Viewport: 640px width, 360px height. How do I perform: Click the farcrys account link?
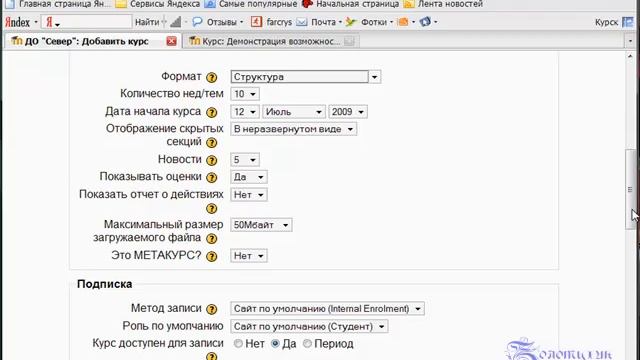coord(279,22)
